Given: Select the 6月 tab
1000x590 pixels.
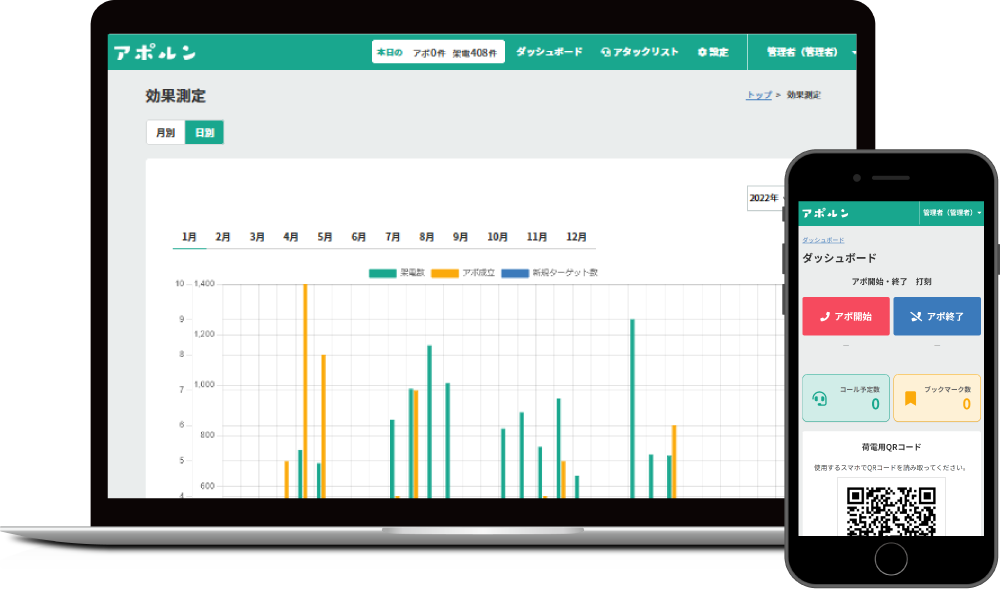Looking at the screenshot, I should point(358,237).
